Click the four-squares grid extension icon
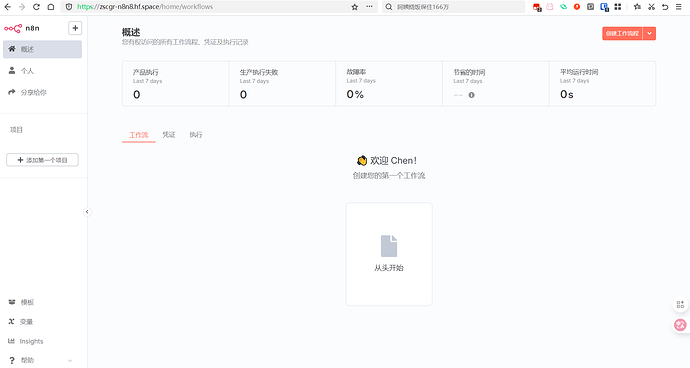The image size is (690, 368). click(x=618, y=7)
